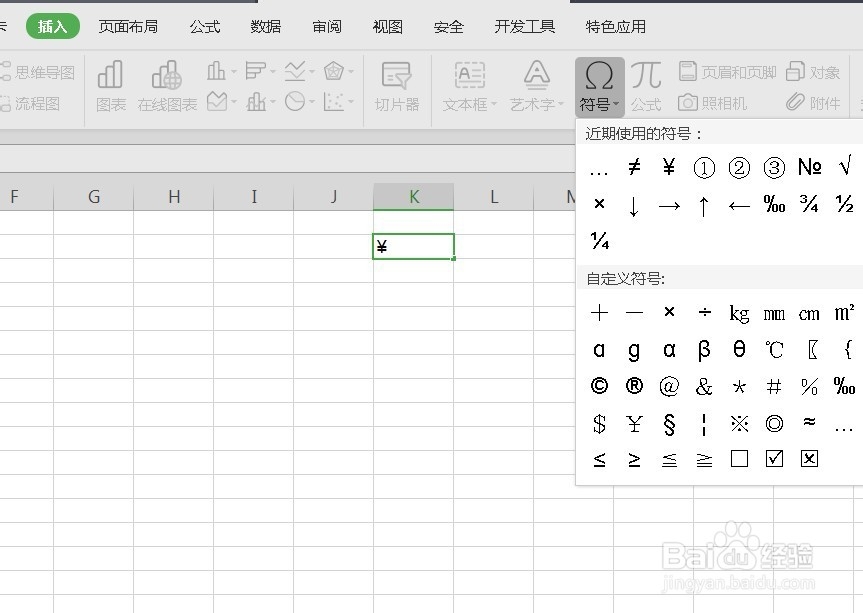This screenshot has height=613, width=863.
Task: Insert the ↓ down arrow symbol
Action: click(634, 206)
